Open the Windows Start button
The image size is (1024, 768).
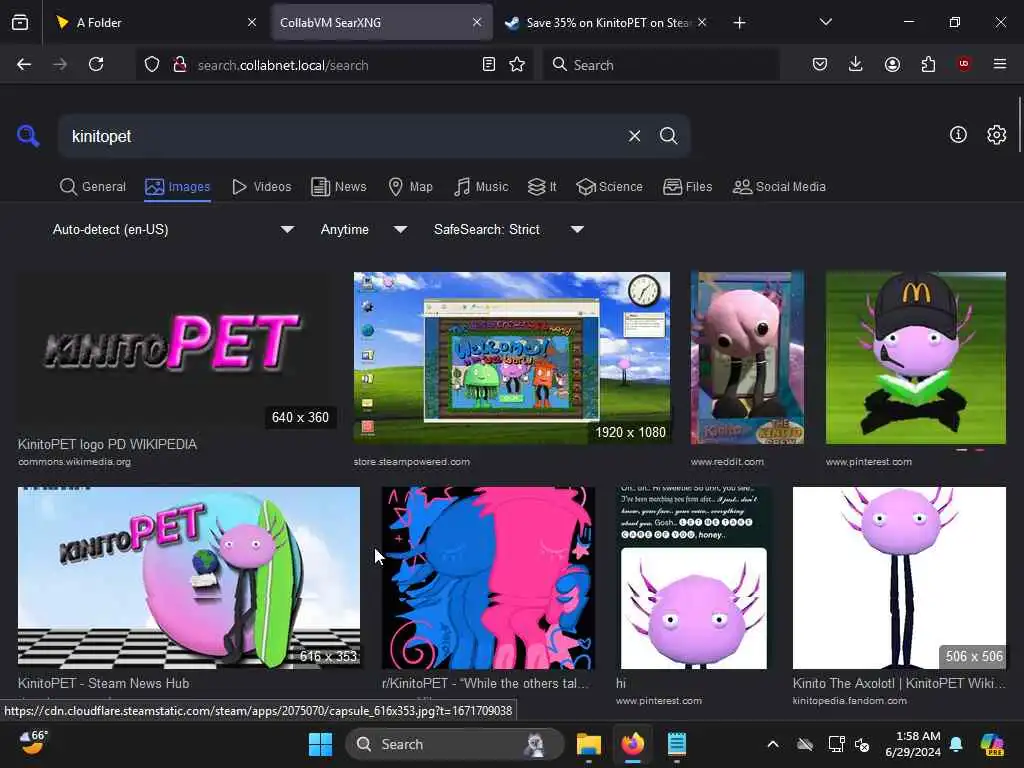(320, 744)
